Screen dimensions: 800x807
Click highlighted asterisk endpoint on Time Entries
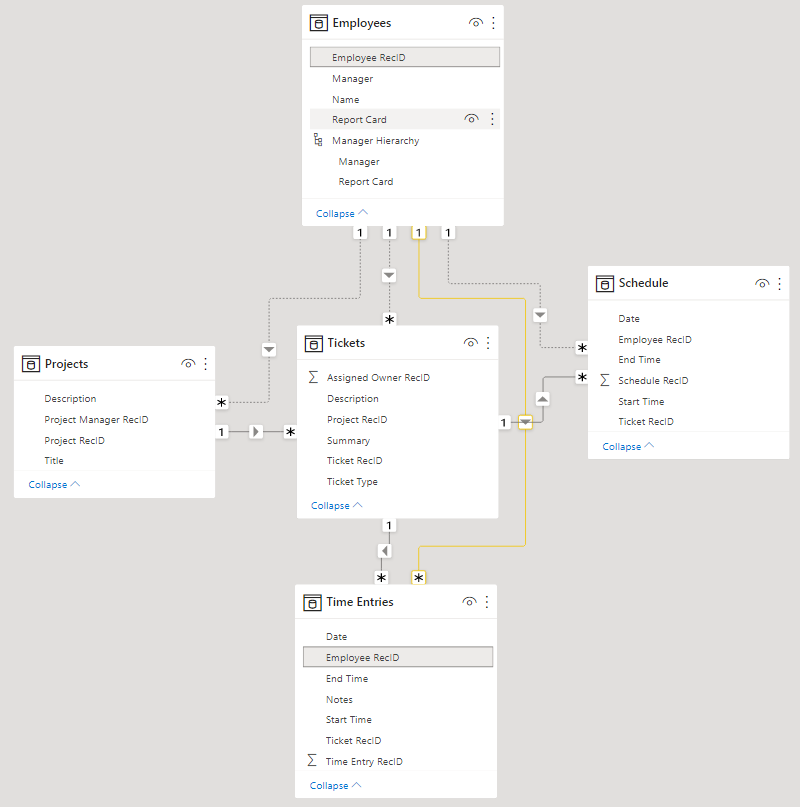[419, 577]
